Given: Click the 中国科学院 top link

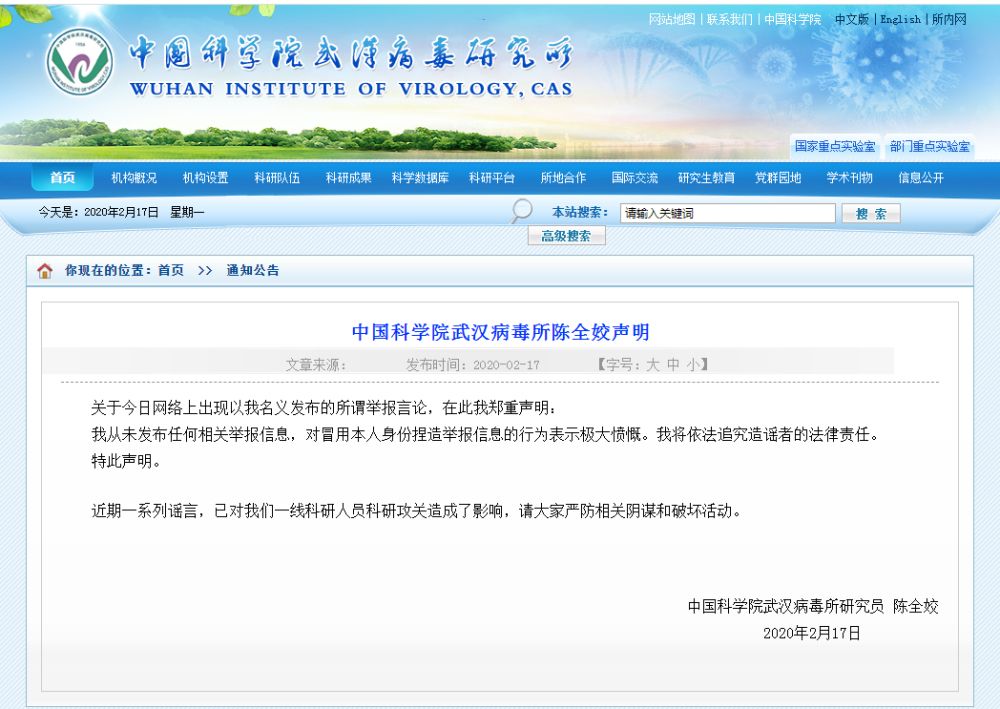Looking at the screenshot, I should pos(793,20).
